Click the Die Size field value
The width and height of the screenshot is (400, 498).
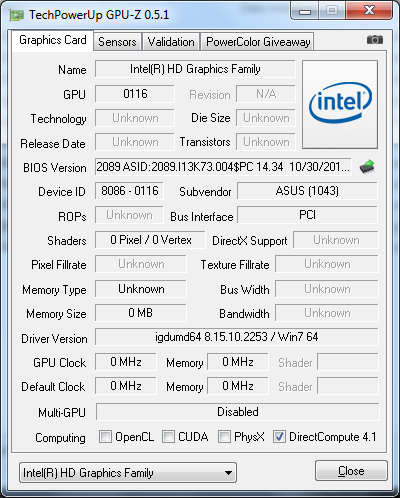(266, 118)
